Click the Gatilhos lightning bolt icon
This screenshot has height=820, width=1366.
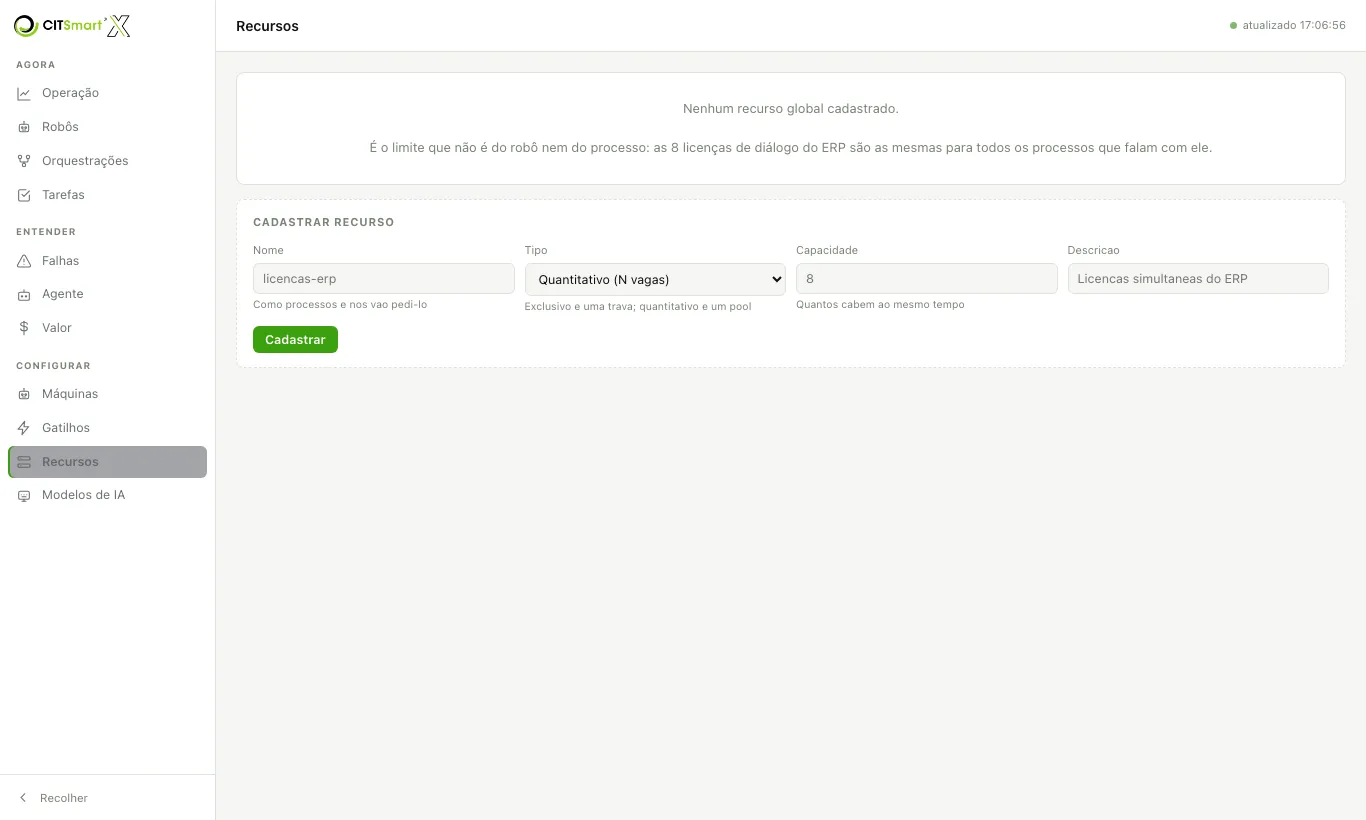point(24,428)
